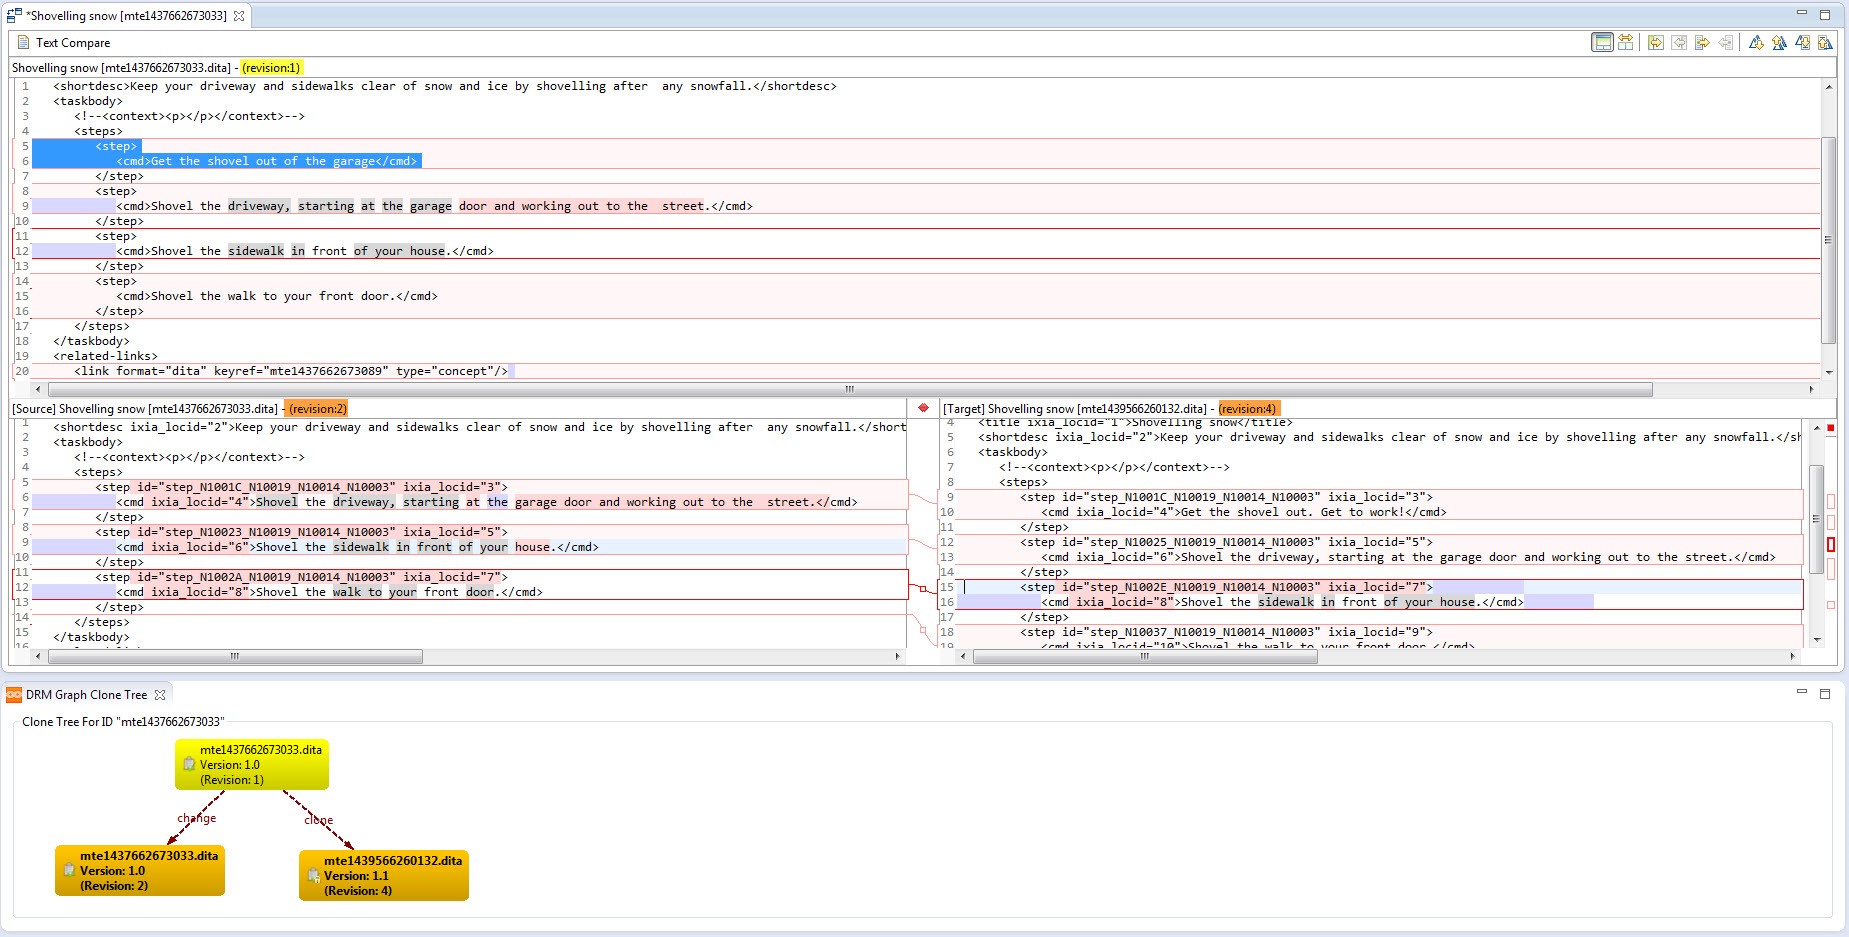
Task: Click ancestor line 9 'Shovel the driveway' command
Action: [434, 206]
